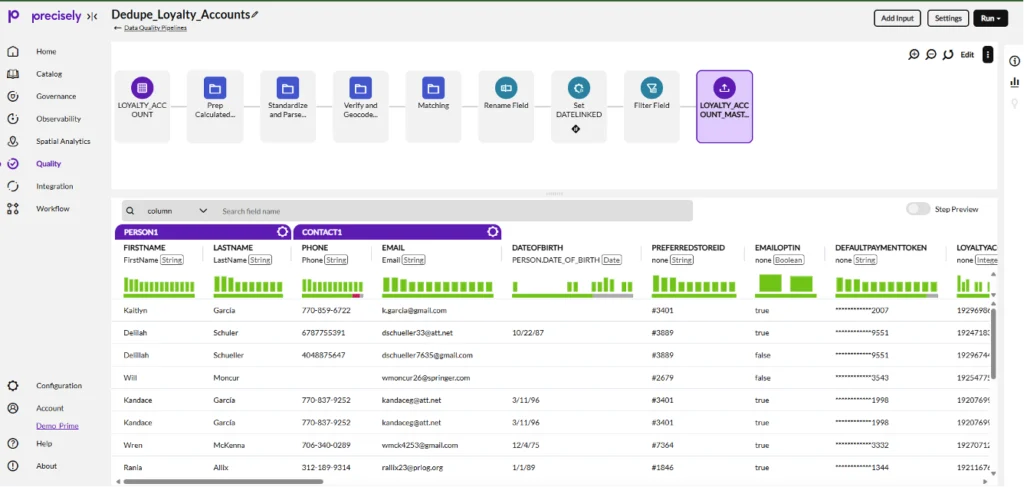Click the PREFERREDSTOREID column header
1024x487 pixels.
point(688,248)
